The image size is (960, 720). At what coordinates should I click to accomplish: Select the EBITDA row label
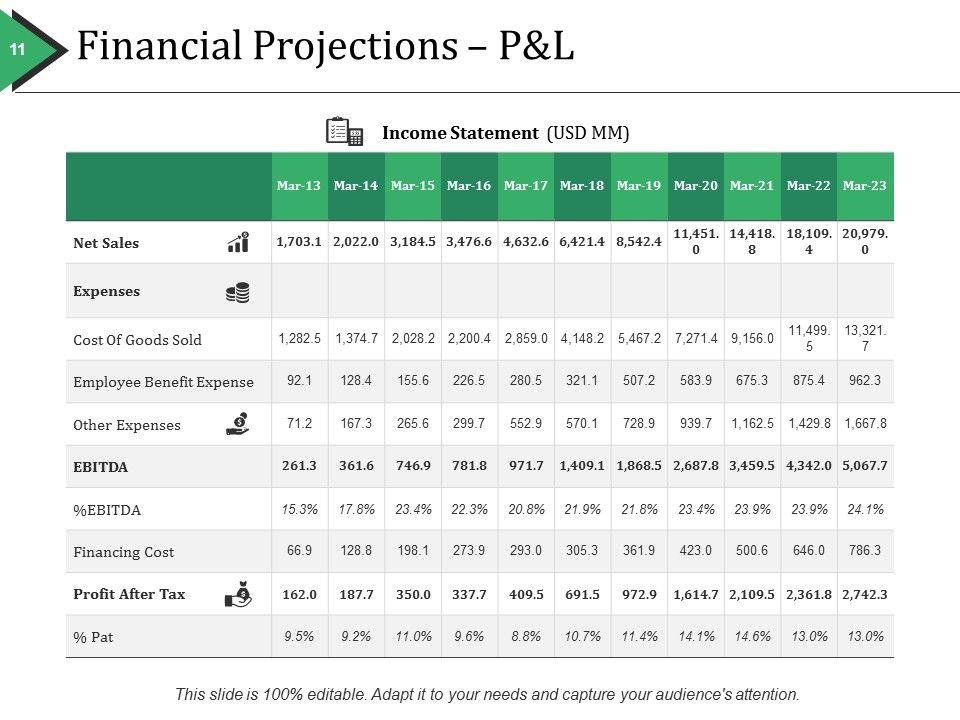point(101,467)
